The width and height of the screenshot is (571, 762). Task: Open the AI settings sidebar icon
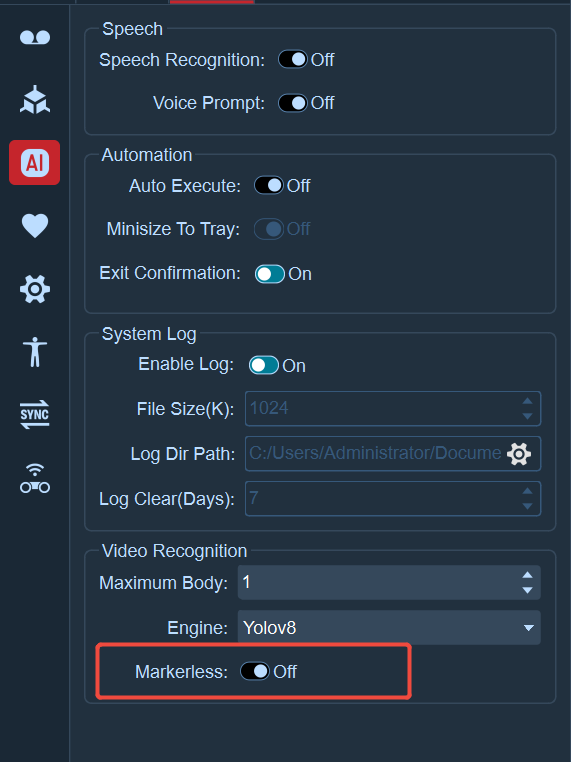point(35,162)
